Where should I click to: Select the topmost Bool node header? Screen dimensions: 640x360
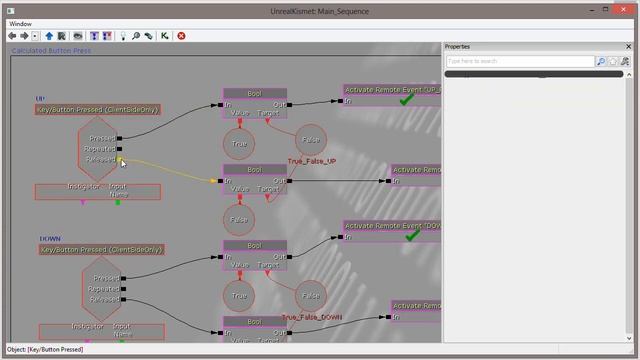[x=255, y=93]
